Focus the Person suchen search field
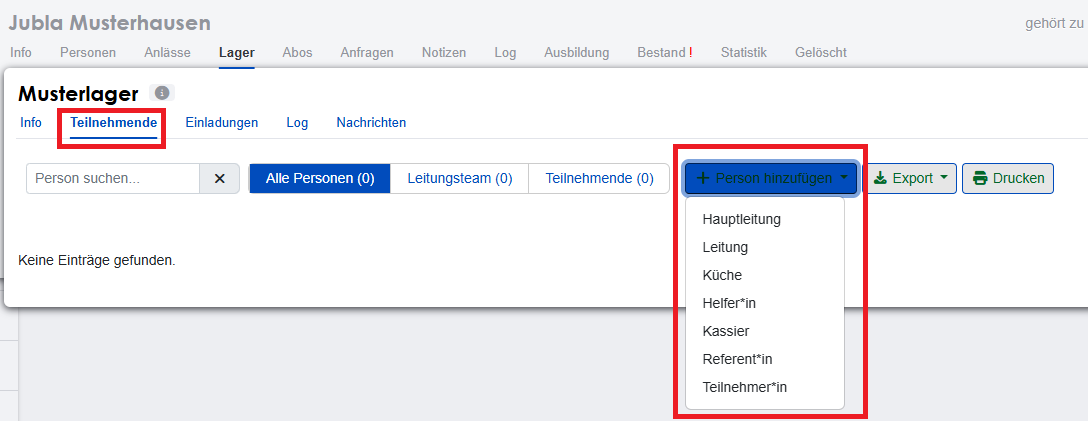 113,178
